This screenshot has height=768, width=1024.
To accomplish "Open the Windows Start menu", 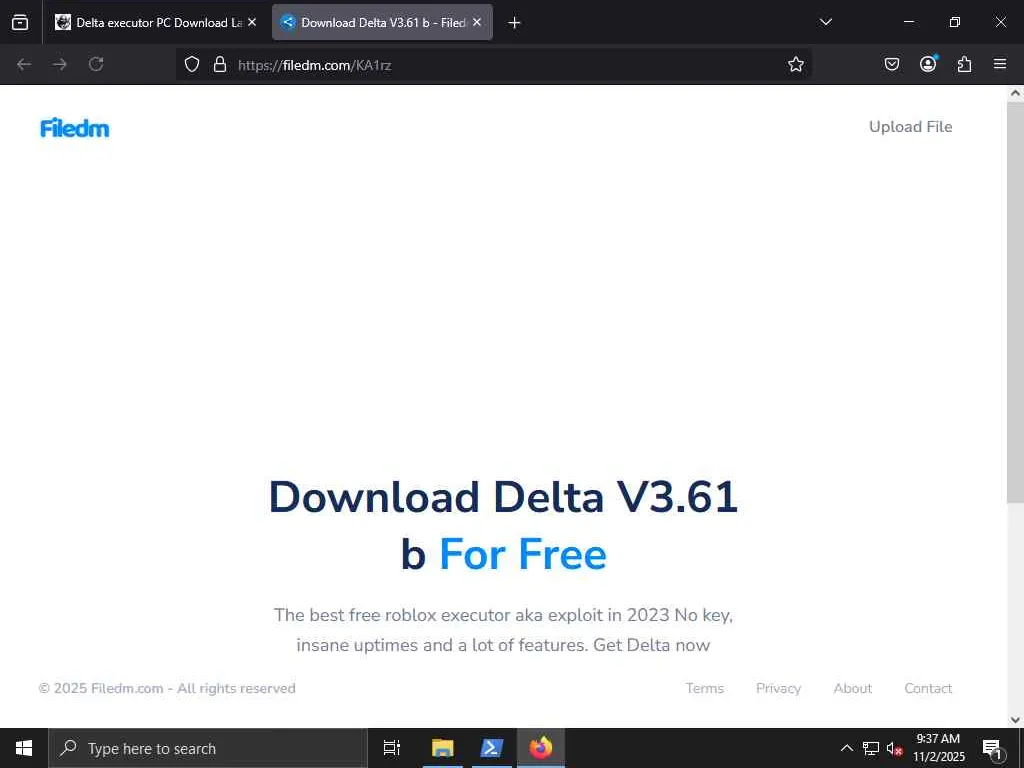I will tap(24, 748).
